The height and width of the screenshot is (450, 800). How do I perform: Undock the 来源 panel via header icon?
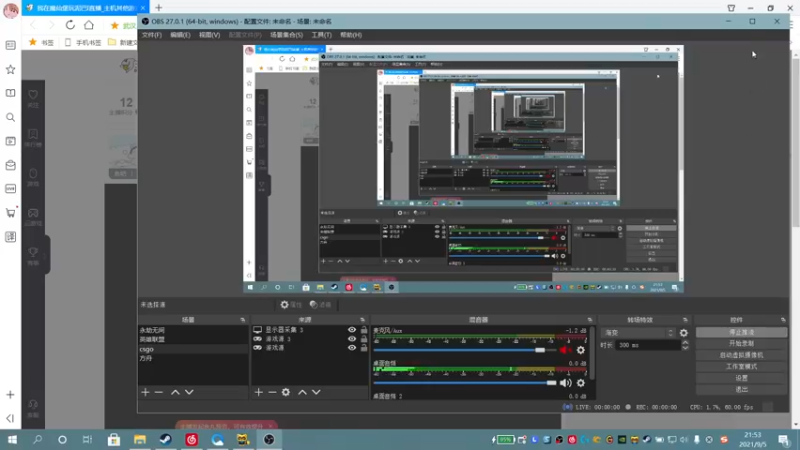pyautogui.click(x=362, y=320)
